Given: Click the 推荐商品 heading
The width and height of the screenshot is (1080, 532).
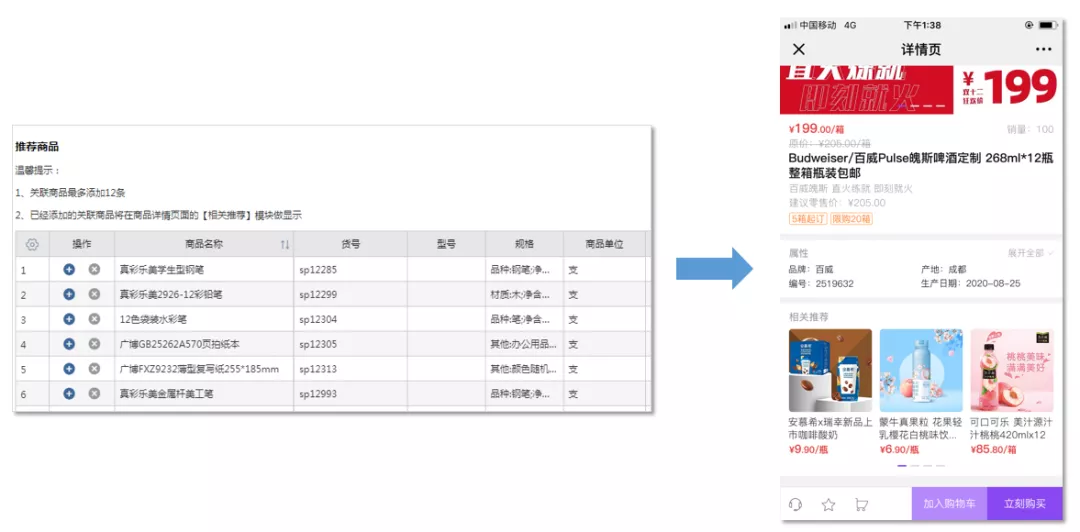Looking at the screenshot, I should coord(37,147).
